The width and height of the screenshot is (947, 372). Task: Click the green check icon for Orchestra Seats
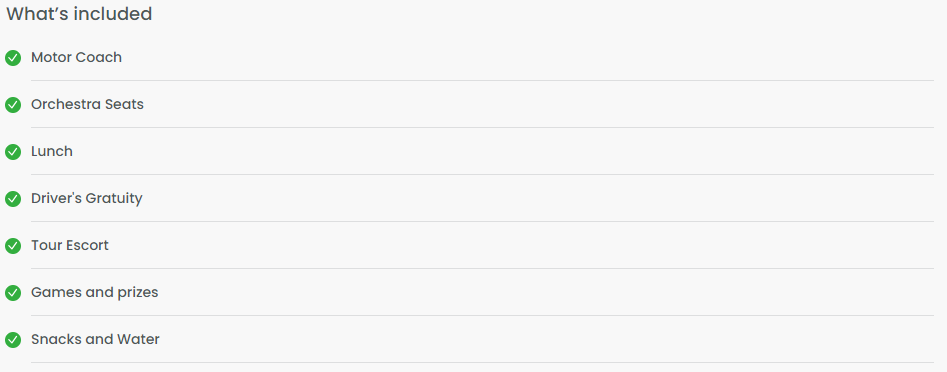click(13, 105)
